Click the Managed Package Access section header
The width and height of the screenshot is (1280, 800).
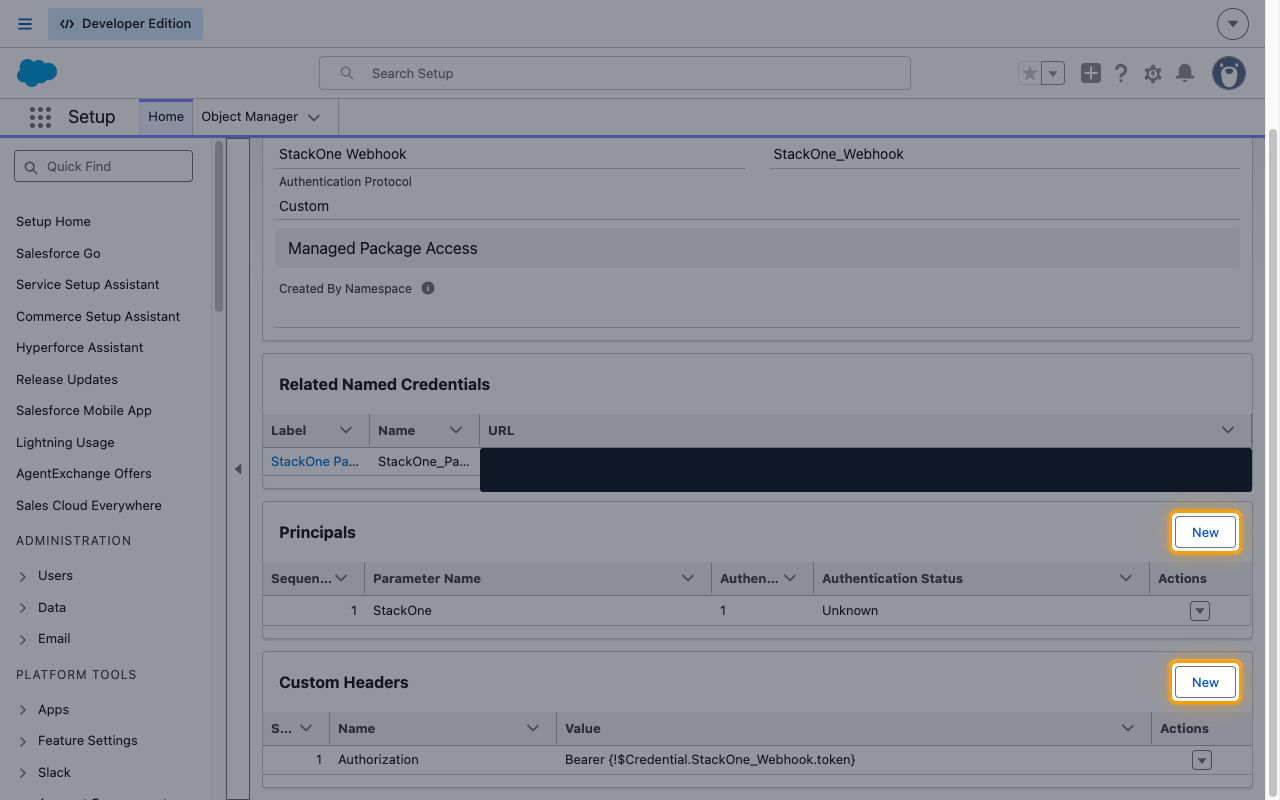coord(757,248)
